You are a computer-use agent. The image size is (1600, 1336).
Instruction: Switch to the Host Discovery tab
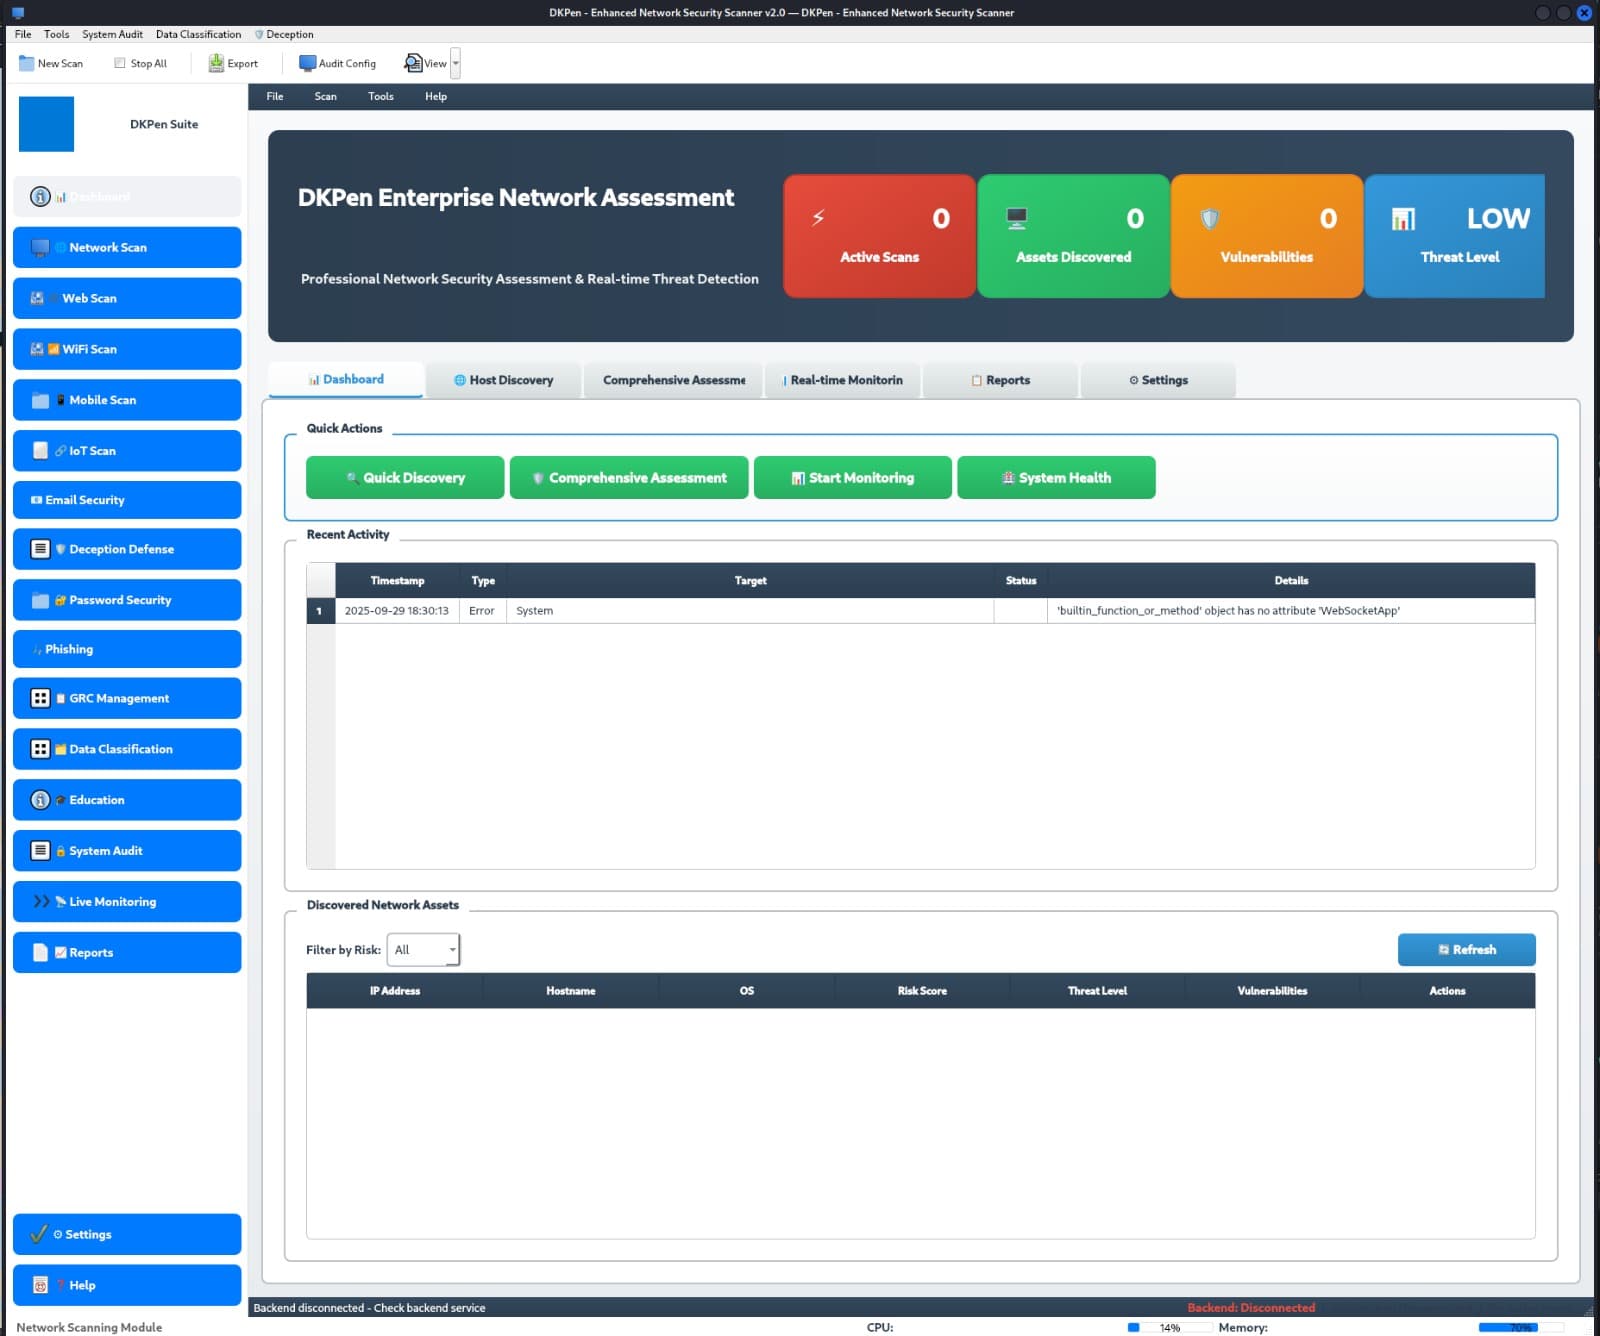(504, 380)
